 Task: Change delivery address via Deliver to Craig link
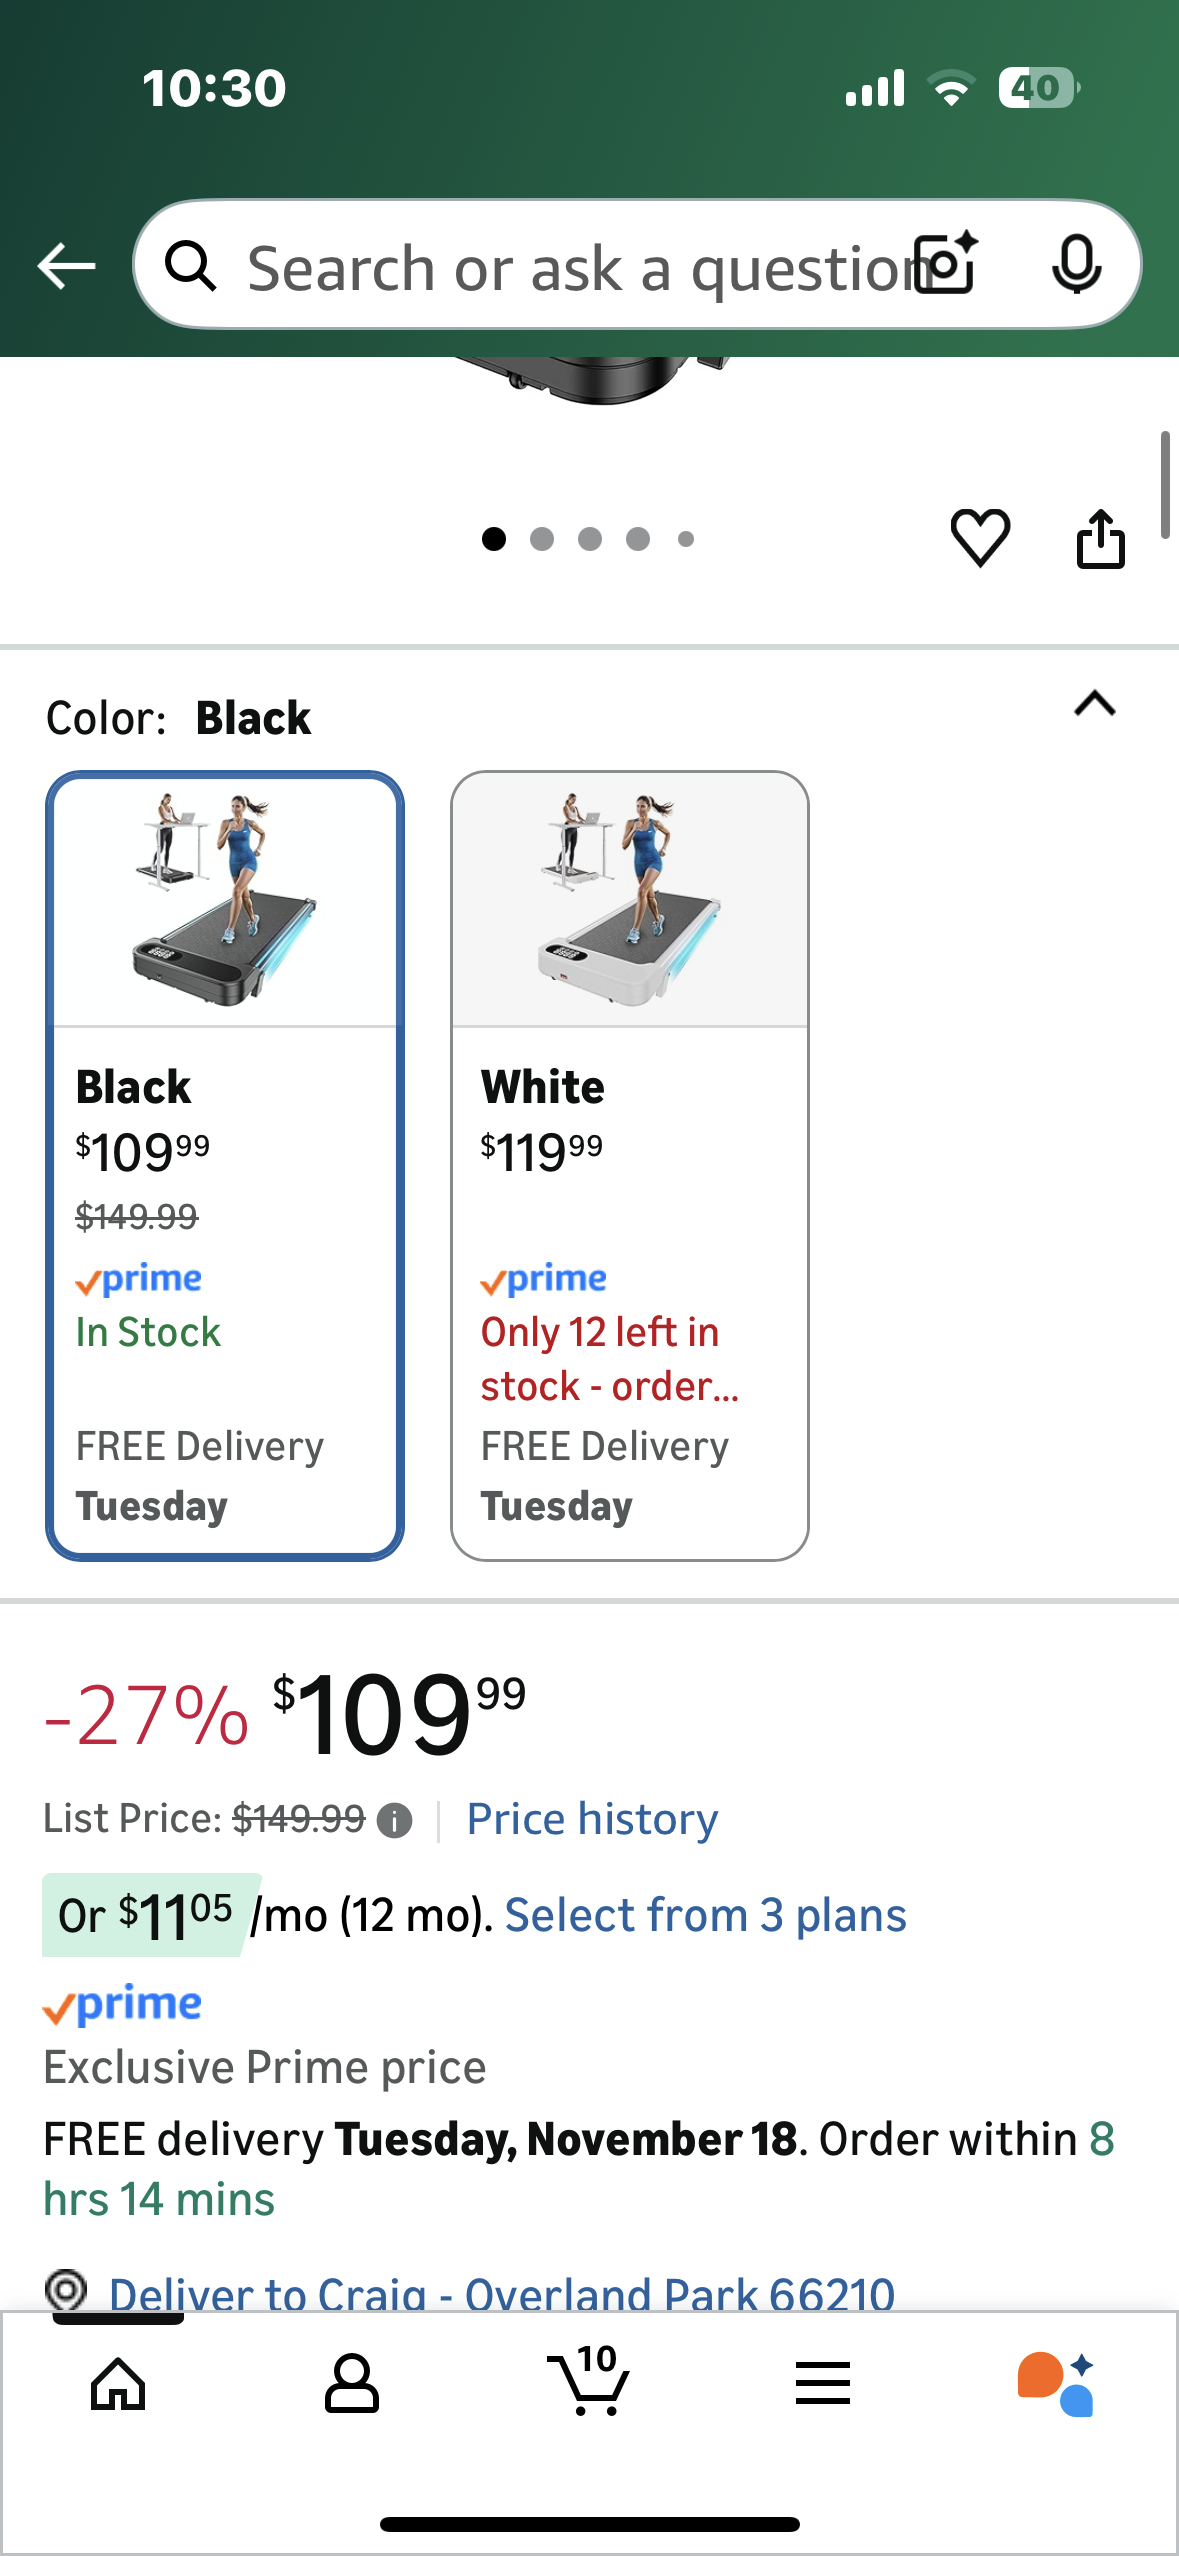point(500,2290)
